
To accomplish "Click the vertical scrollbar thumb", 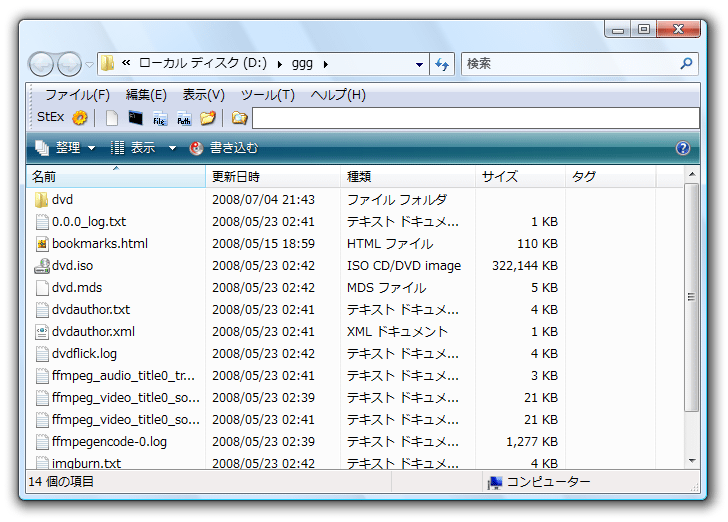I will [692, 297].
